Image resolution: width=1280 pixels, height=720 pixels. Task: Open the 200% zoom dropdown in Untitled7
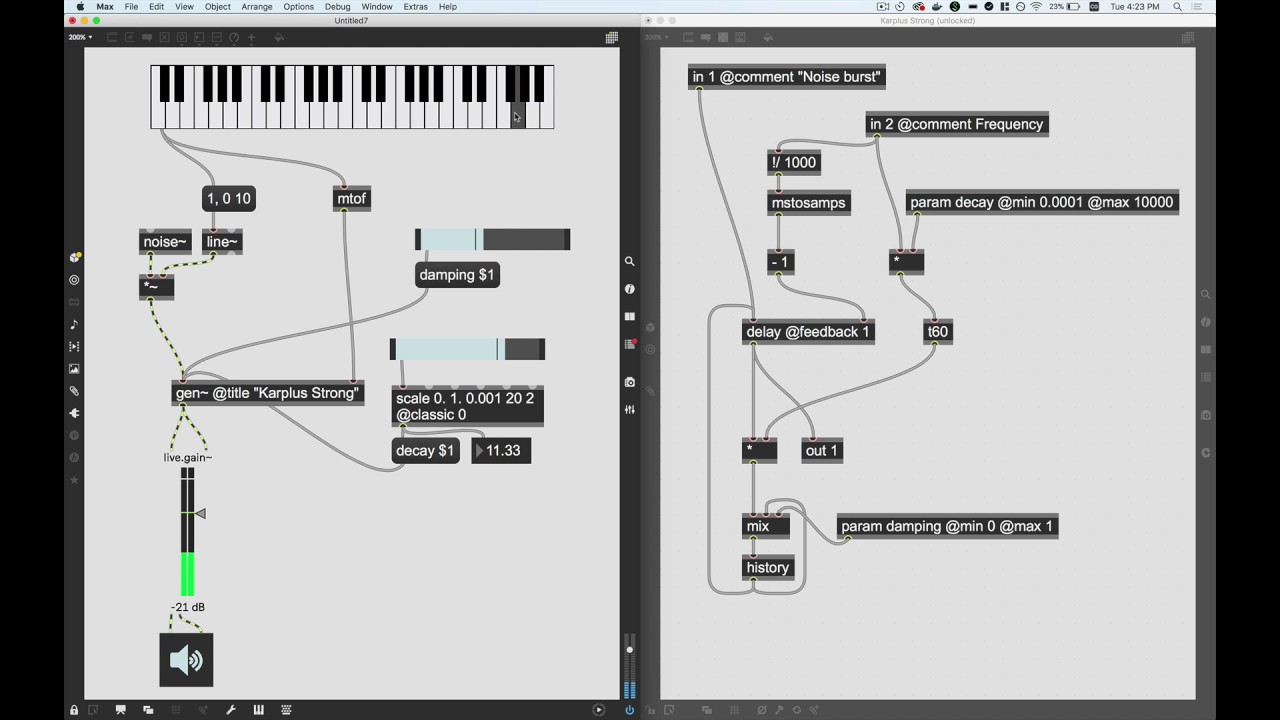(80, 38)
